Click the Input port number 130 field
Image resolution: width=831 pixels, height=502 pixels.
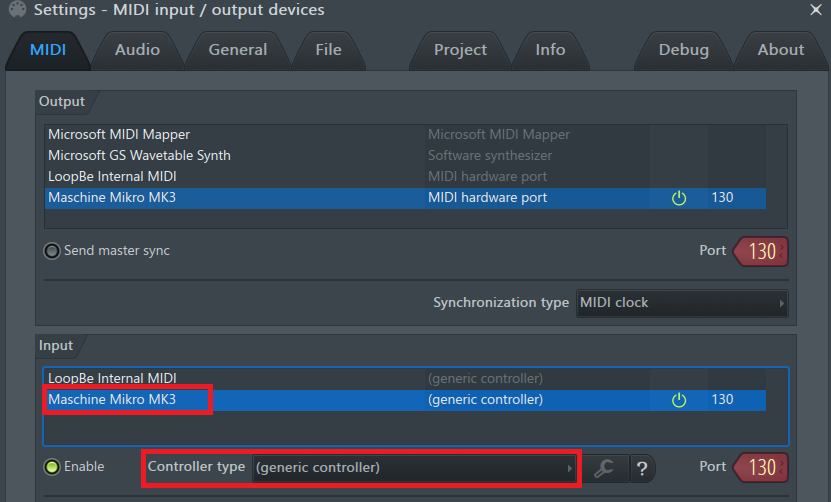tap(762, 467)
